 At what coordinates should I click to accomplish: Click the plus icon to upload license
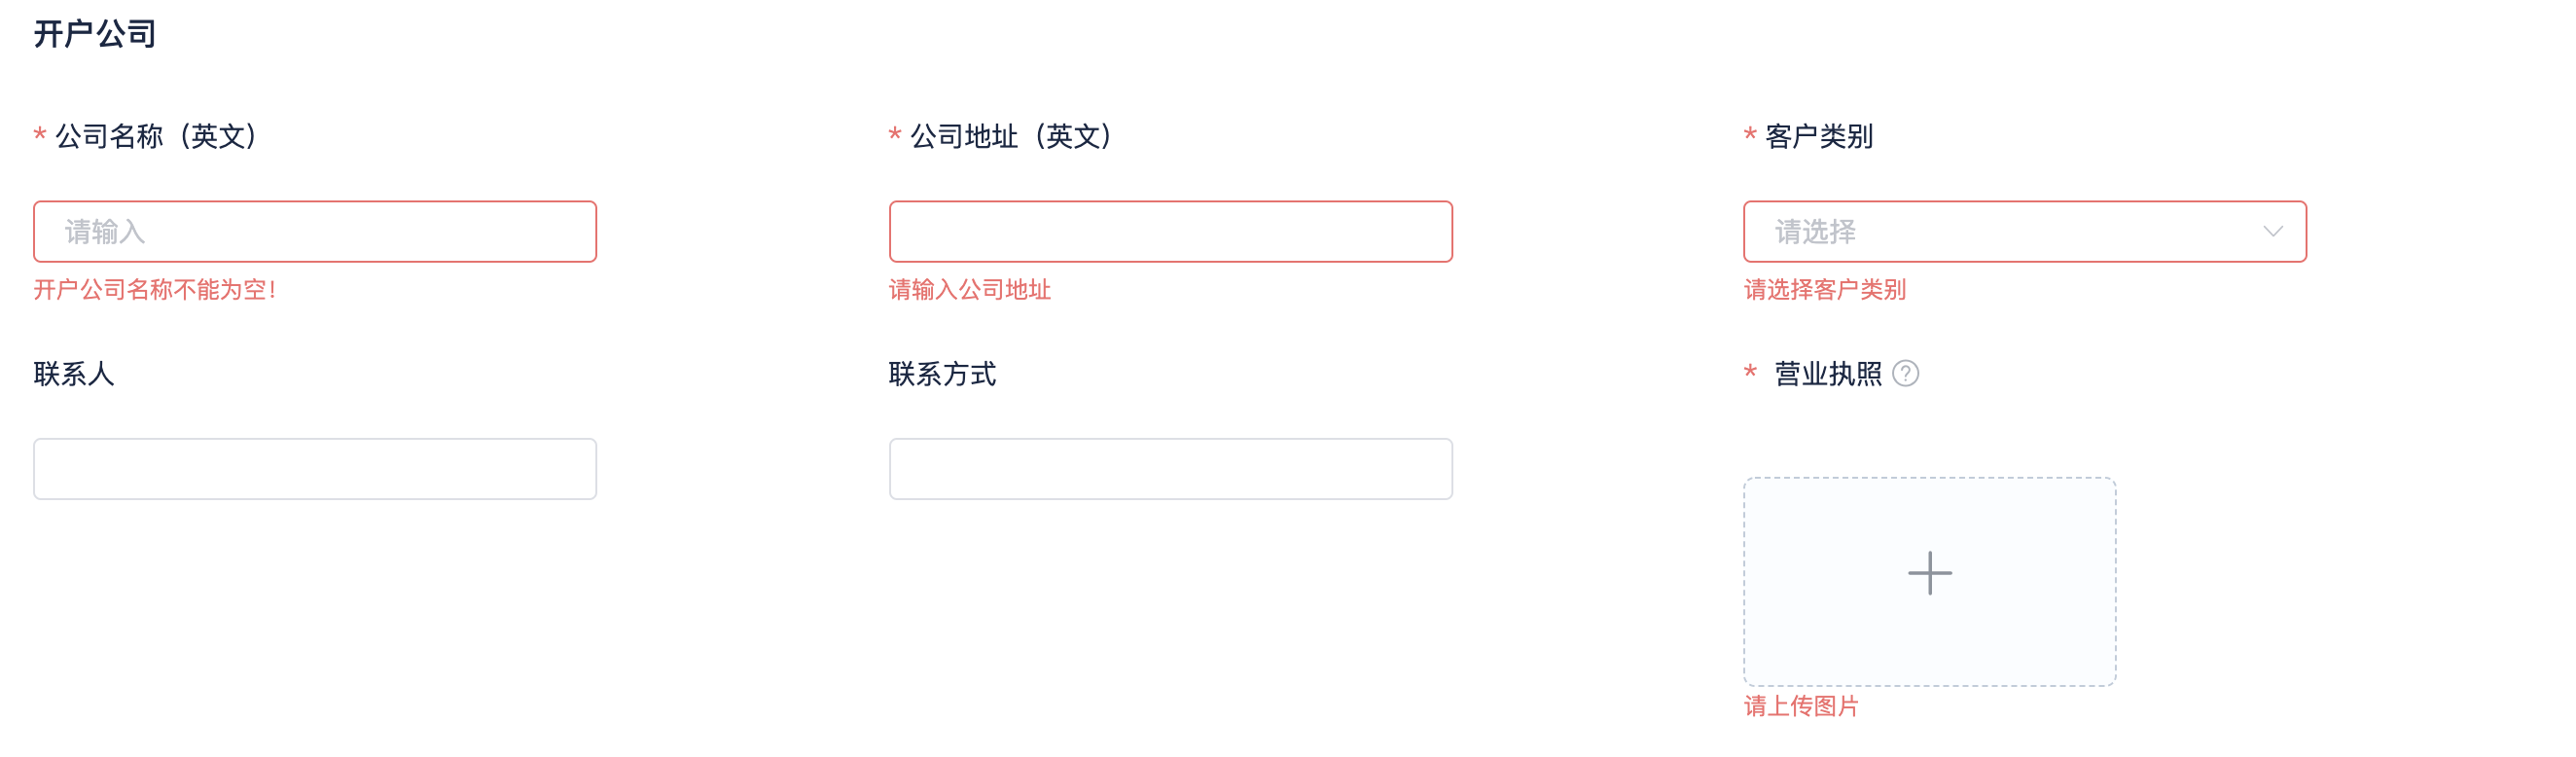pos(1929,573)
